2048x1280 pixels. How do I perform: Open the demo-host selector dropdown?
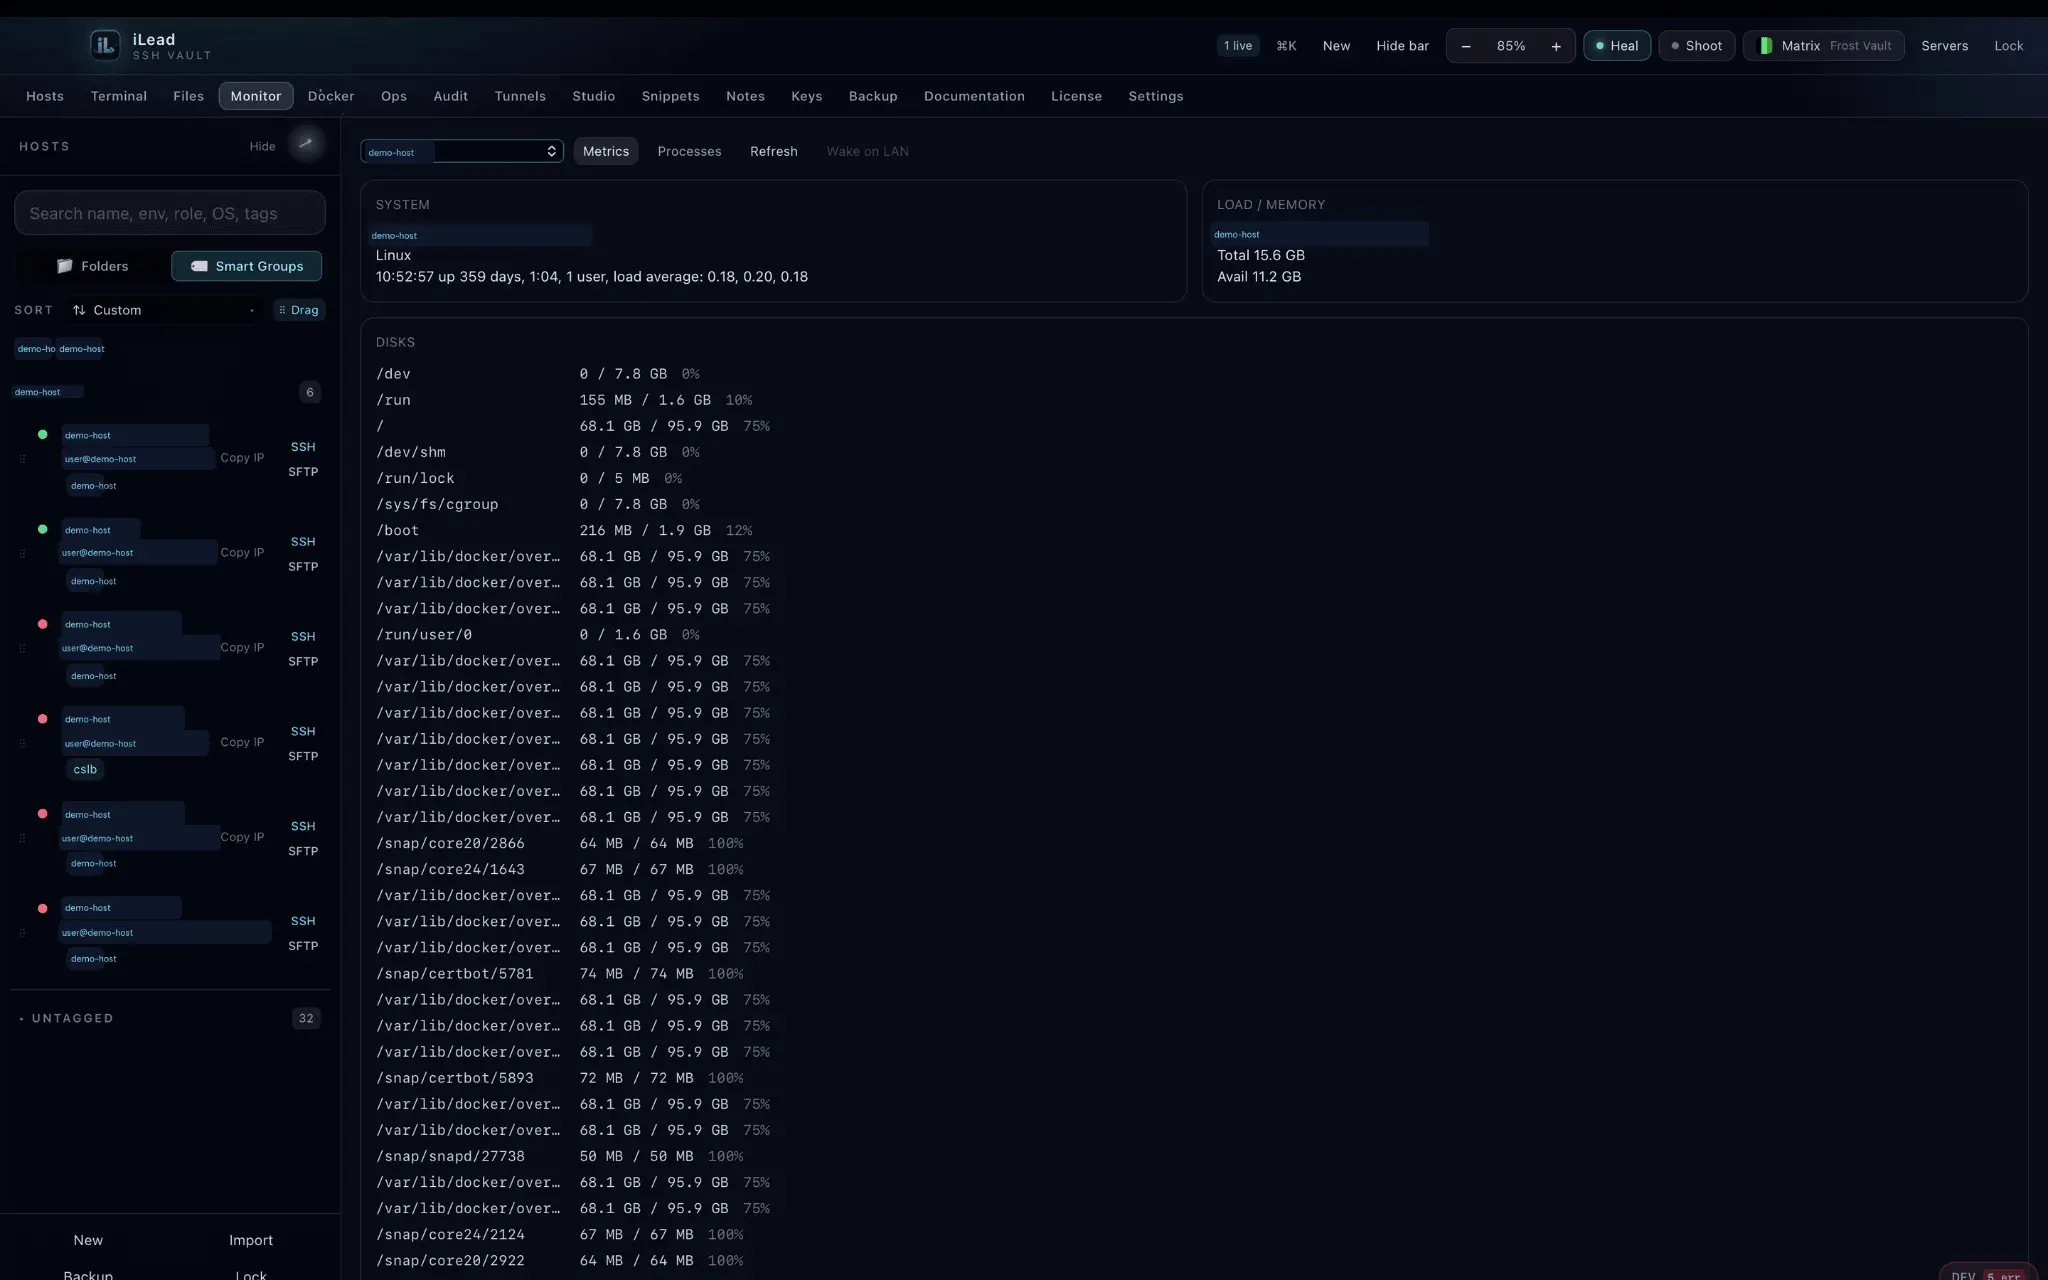click(462, 151)
